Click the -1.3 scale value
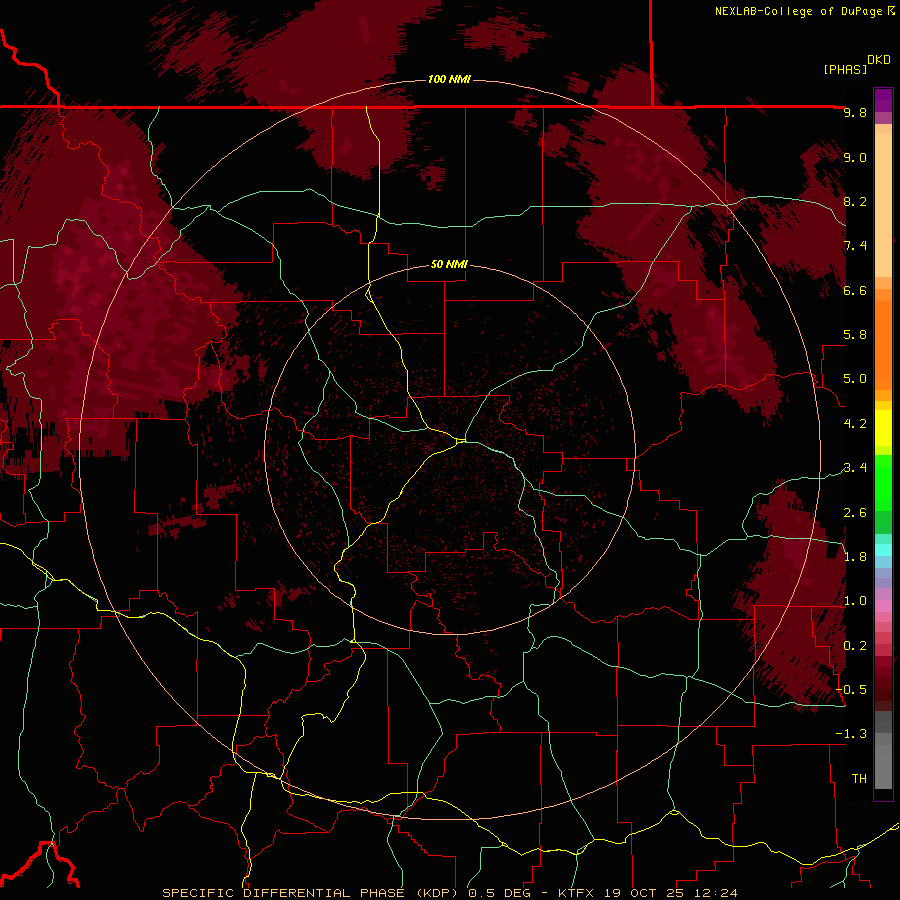 tap(851, 734)
